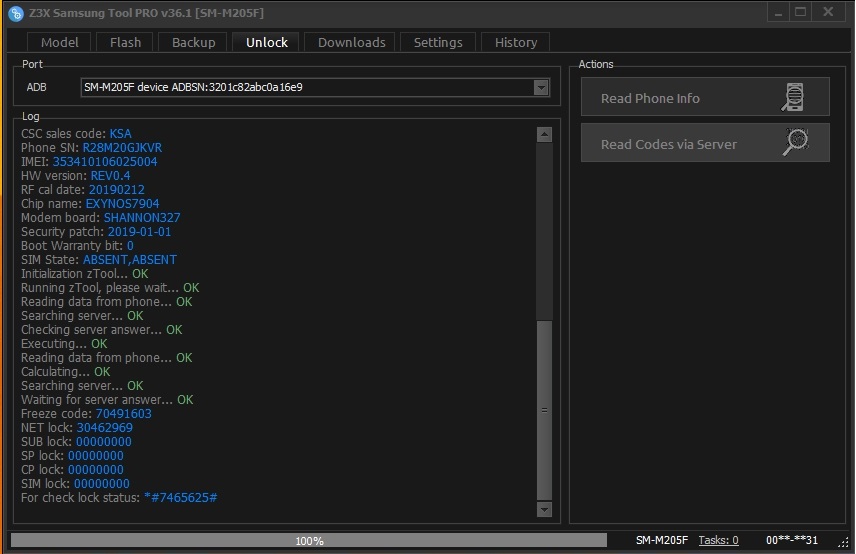
Task: Click the Checking server answer log line
Action: pyautogui.click(x=102, y=330)
